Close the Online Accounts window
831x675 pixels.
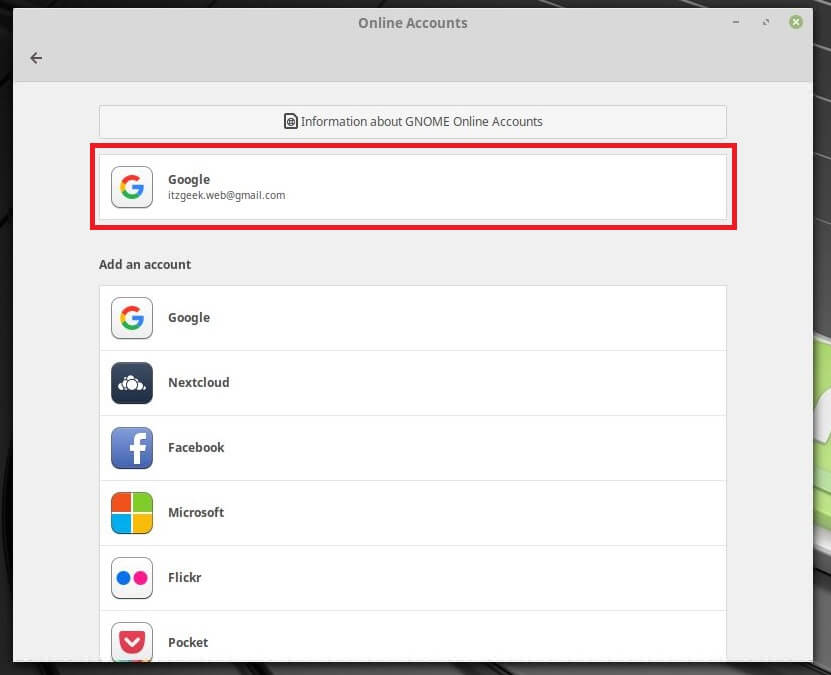pos(795,22)
